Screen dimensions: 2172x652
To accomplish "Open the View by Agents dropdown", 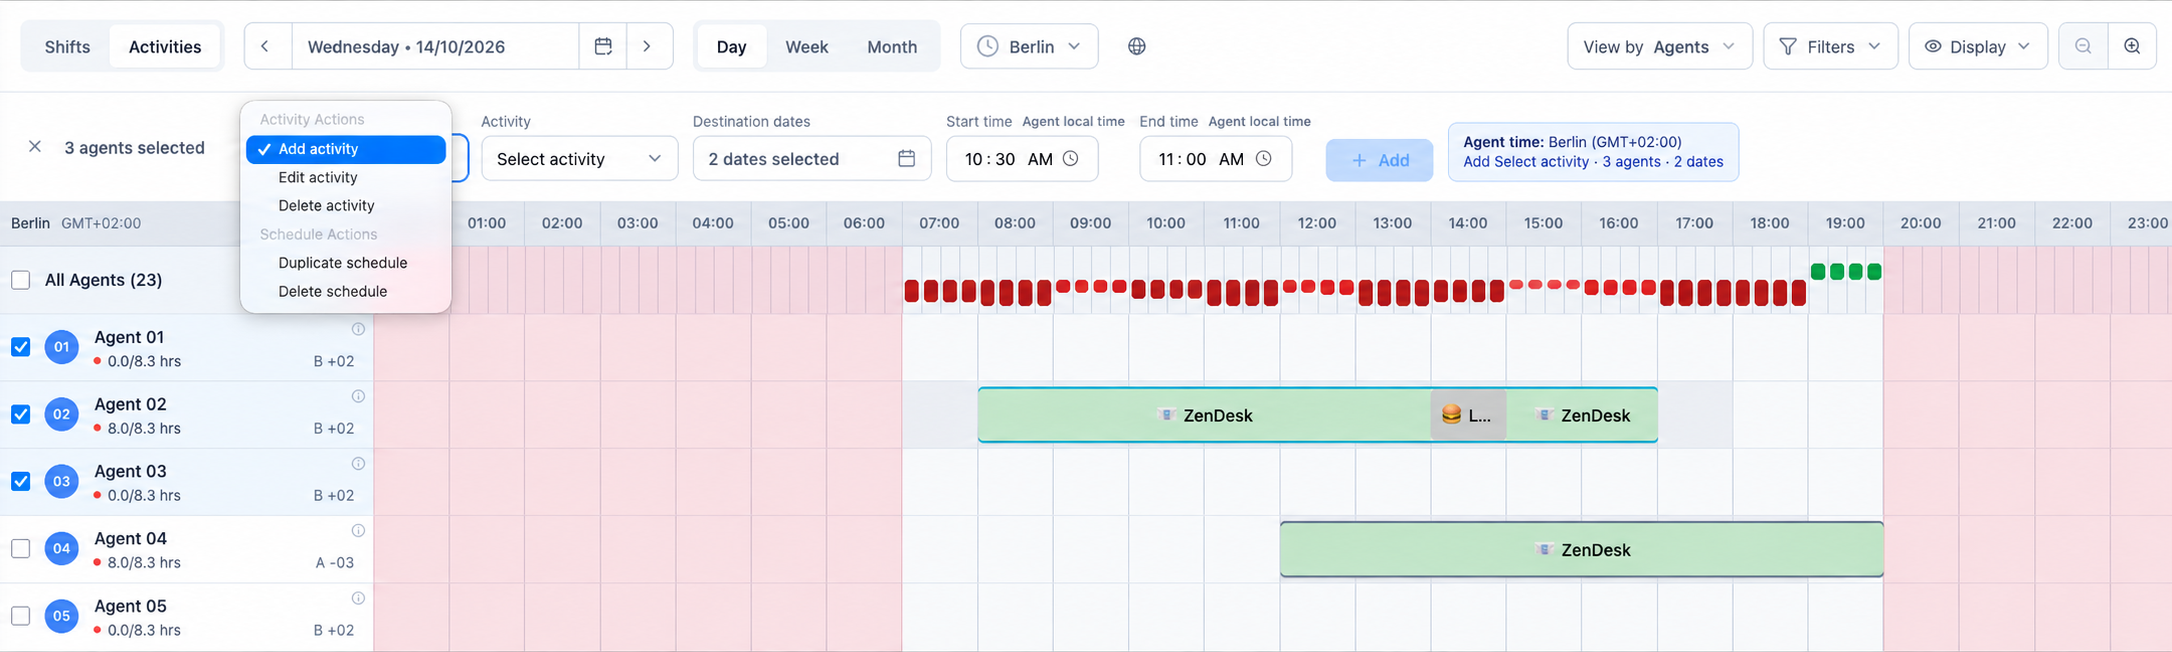I will 1659,46.
